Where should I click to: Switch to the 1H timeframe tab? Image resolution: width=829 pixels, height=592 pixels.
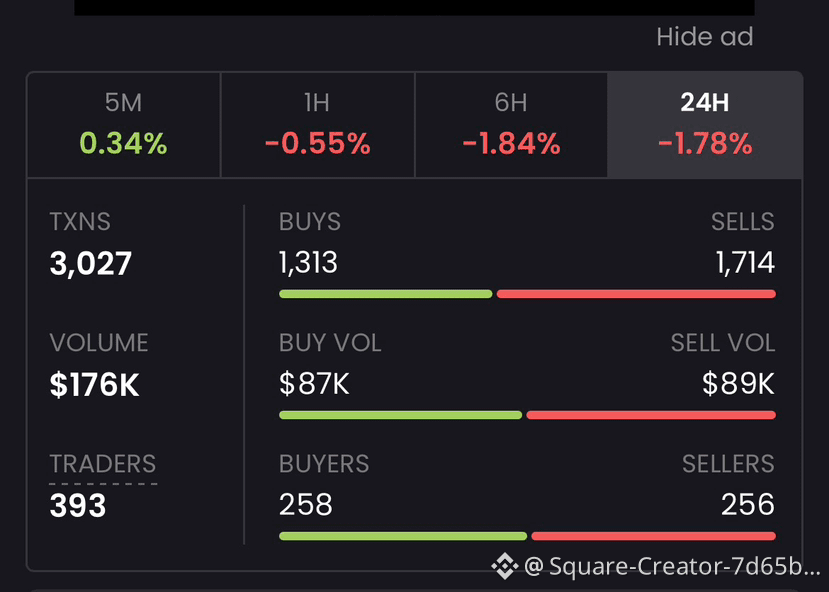[x=317, y=125]
